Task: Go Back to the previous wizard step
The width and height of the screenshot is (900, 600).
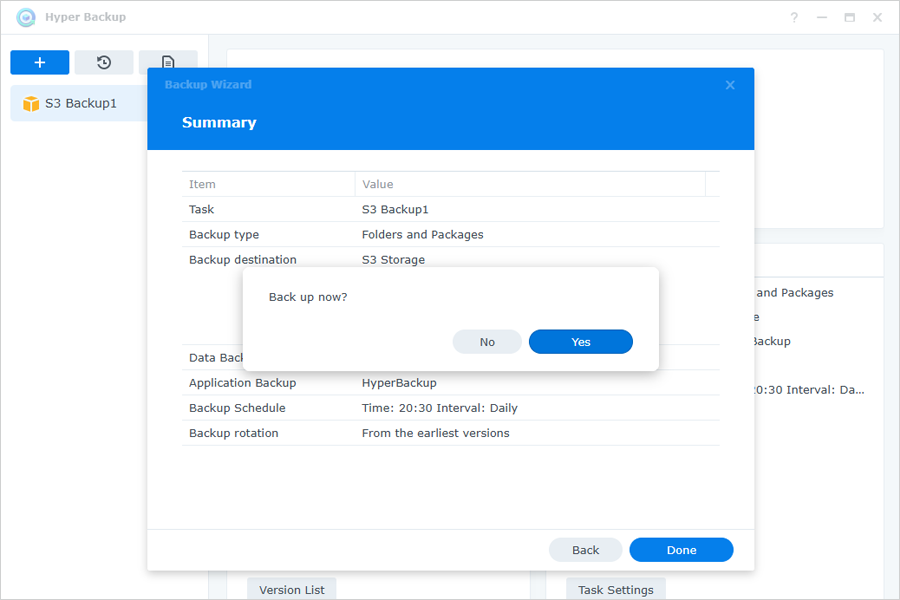Action: [x=585, y=550]
